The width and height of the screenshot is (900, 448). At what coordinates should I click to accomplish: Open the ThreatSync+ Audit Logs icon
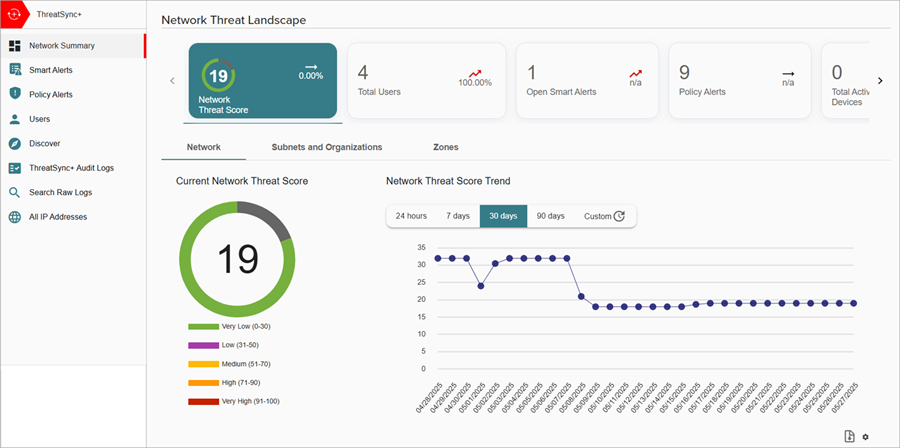[15, 168]
